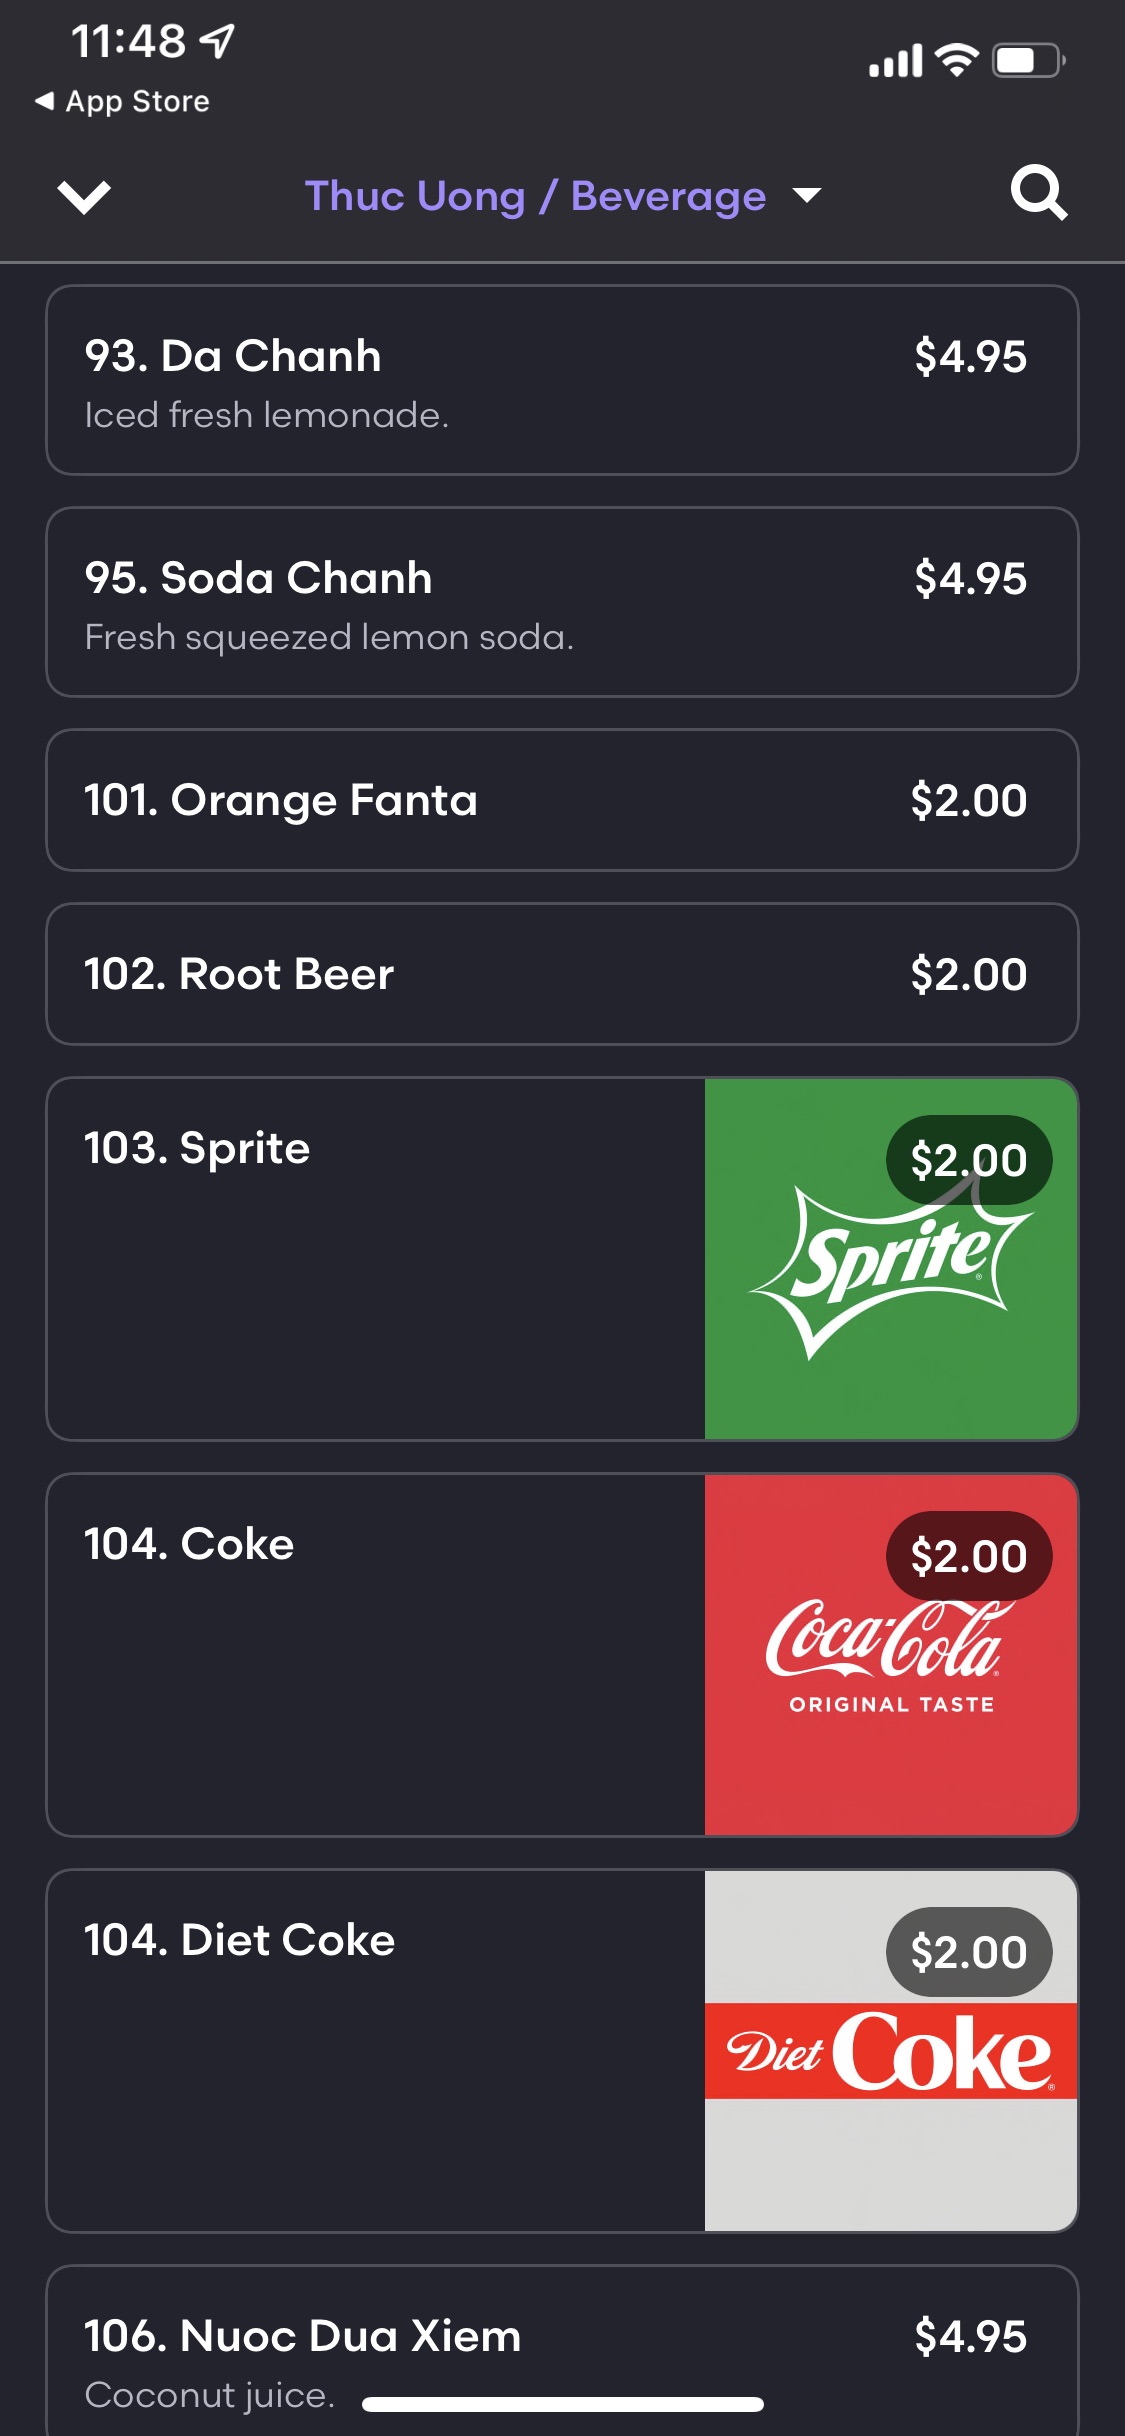Open the 104. Coke item title
The height and width of the screenshot is (2436, 1125).
189,1544
